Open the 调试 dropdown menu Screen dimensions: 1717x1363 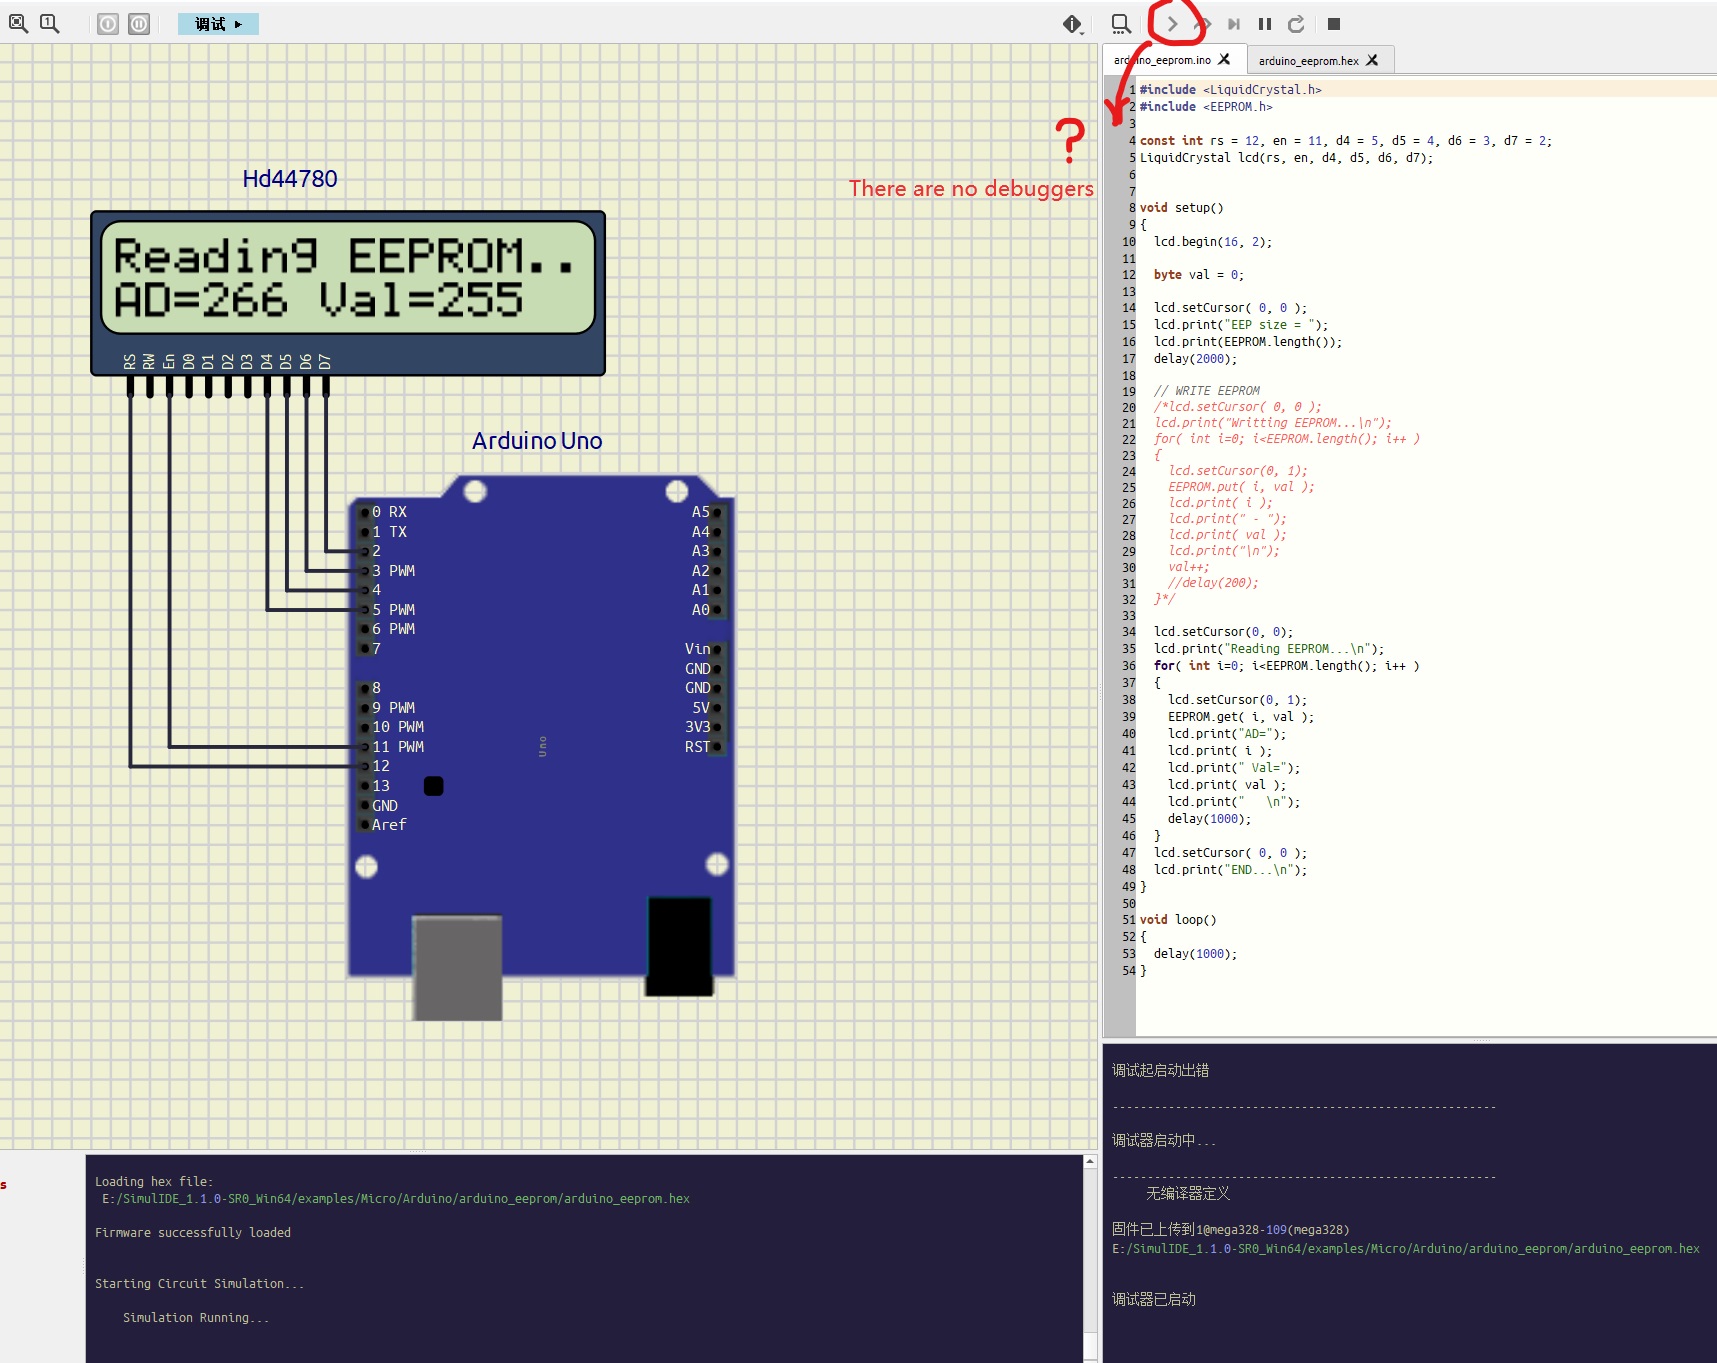tap(218, 24)
